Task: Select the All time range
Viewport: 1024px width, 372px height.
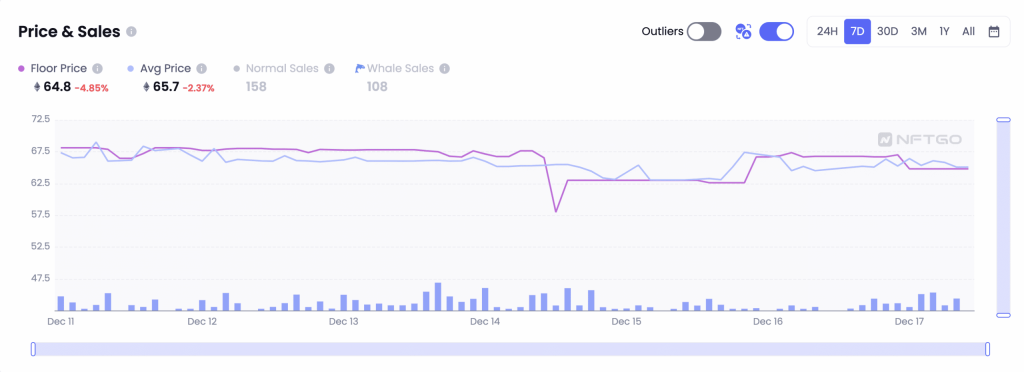Action: click(x=968, y=31)
